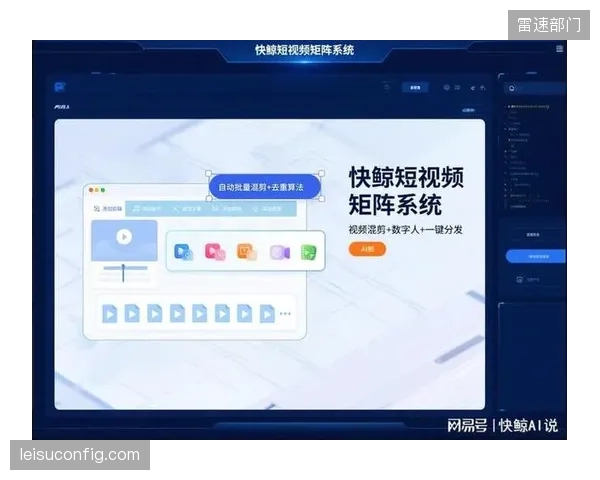
Task: Click the green film clip icon
Action: click(x=308, y=252)
